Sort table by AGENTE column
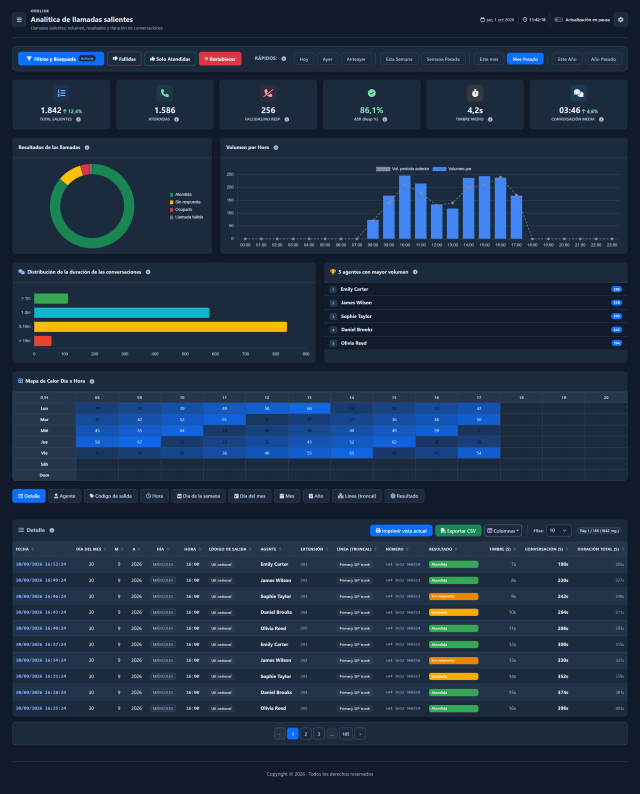The height and width of the screenshot is (794, 640). 271,549
